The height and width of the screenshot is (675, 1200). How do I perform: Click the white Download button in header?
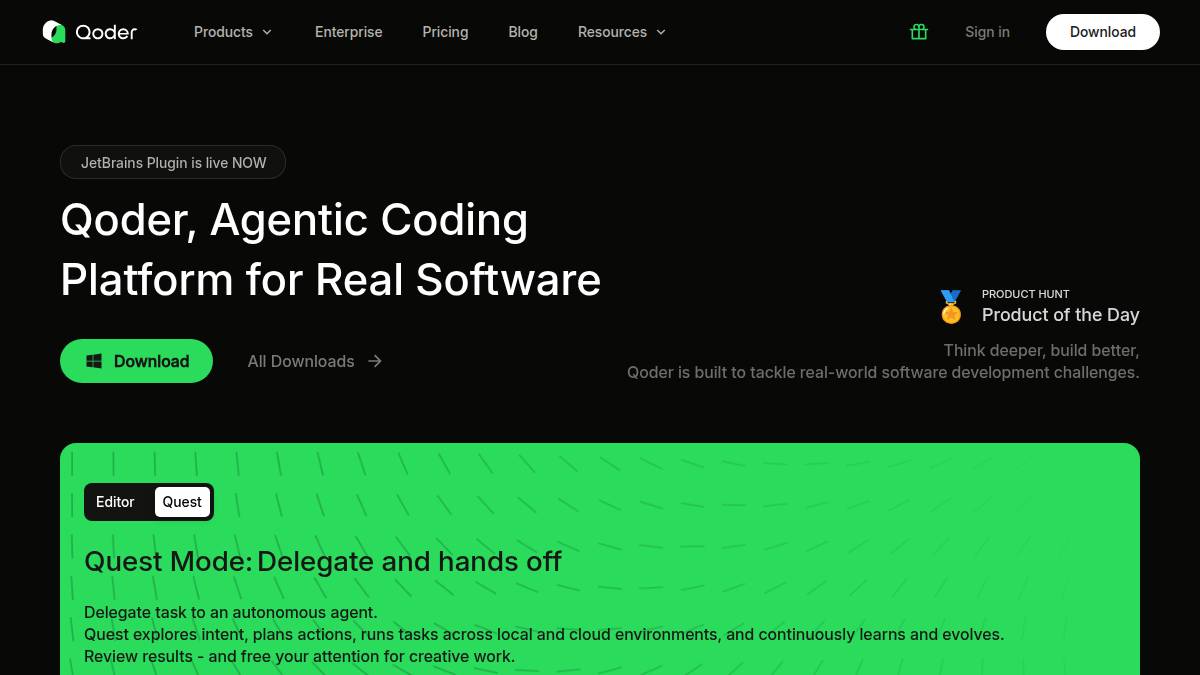point(1103,32)
